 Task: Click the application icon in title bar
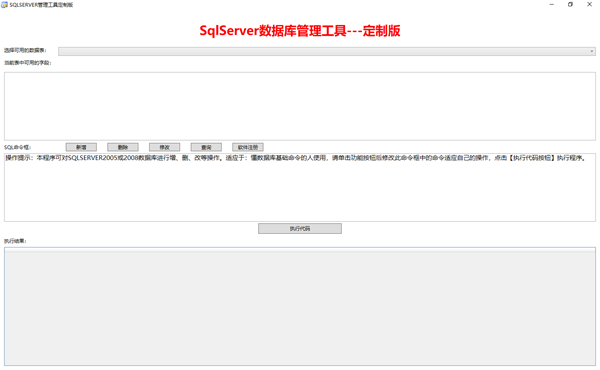click(5, 5)
